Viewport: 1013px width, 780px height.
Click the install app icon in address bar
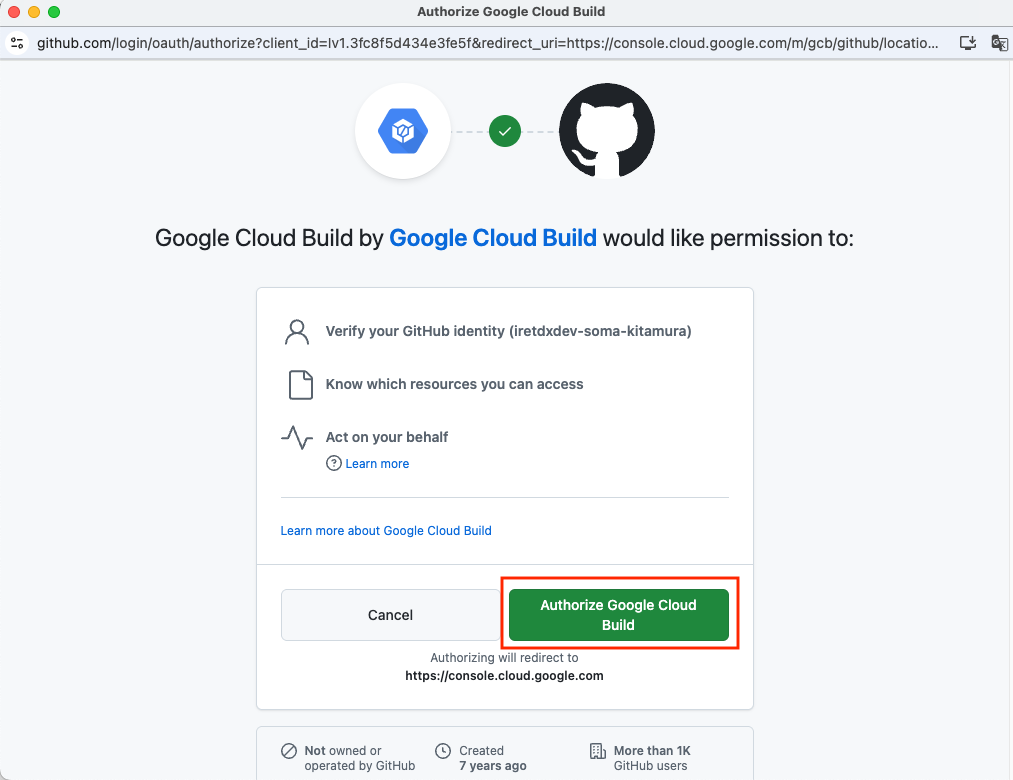967,43
